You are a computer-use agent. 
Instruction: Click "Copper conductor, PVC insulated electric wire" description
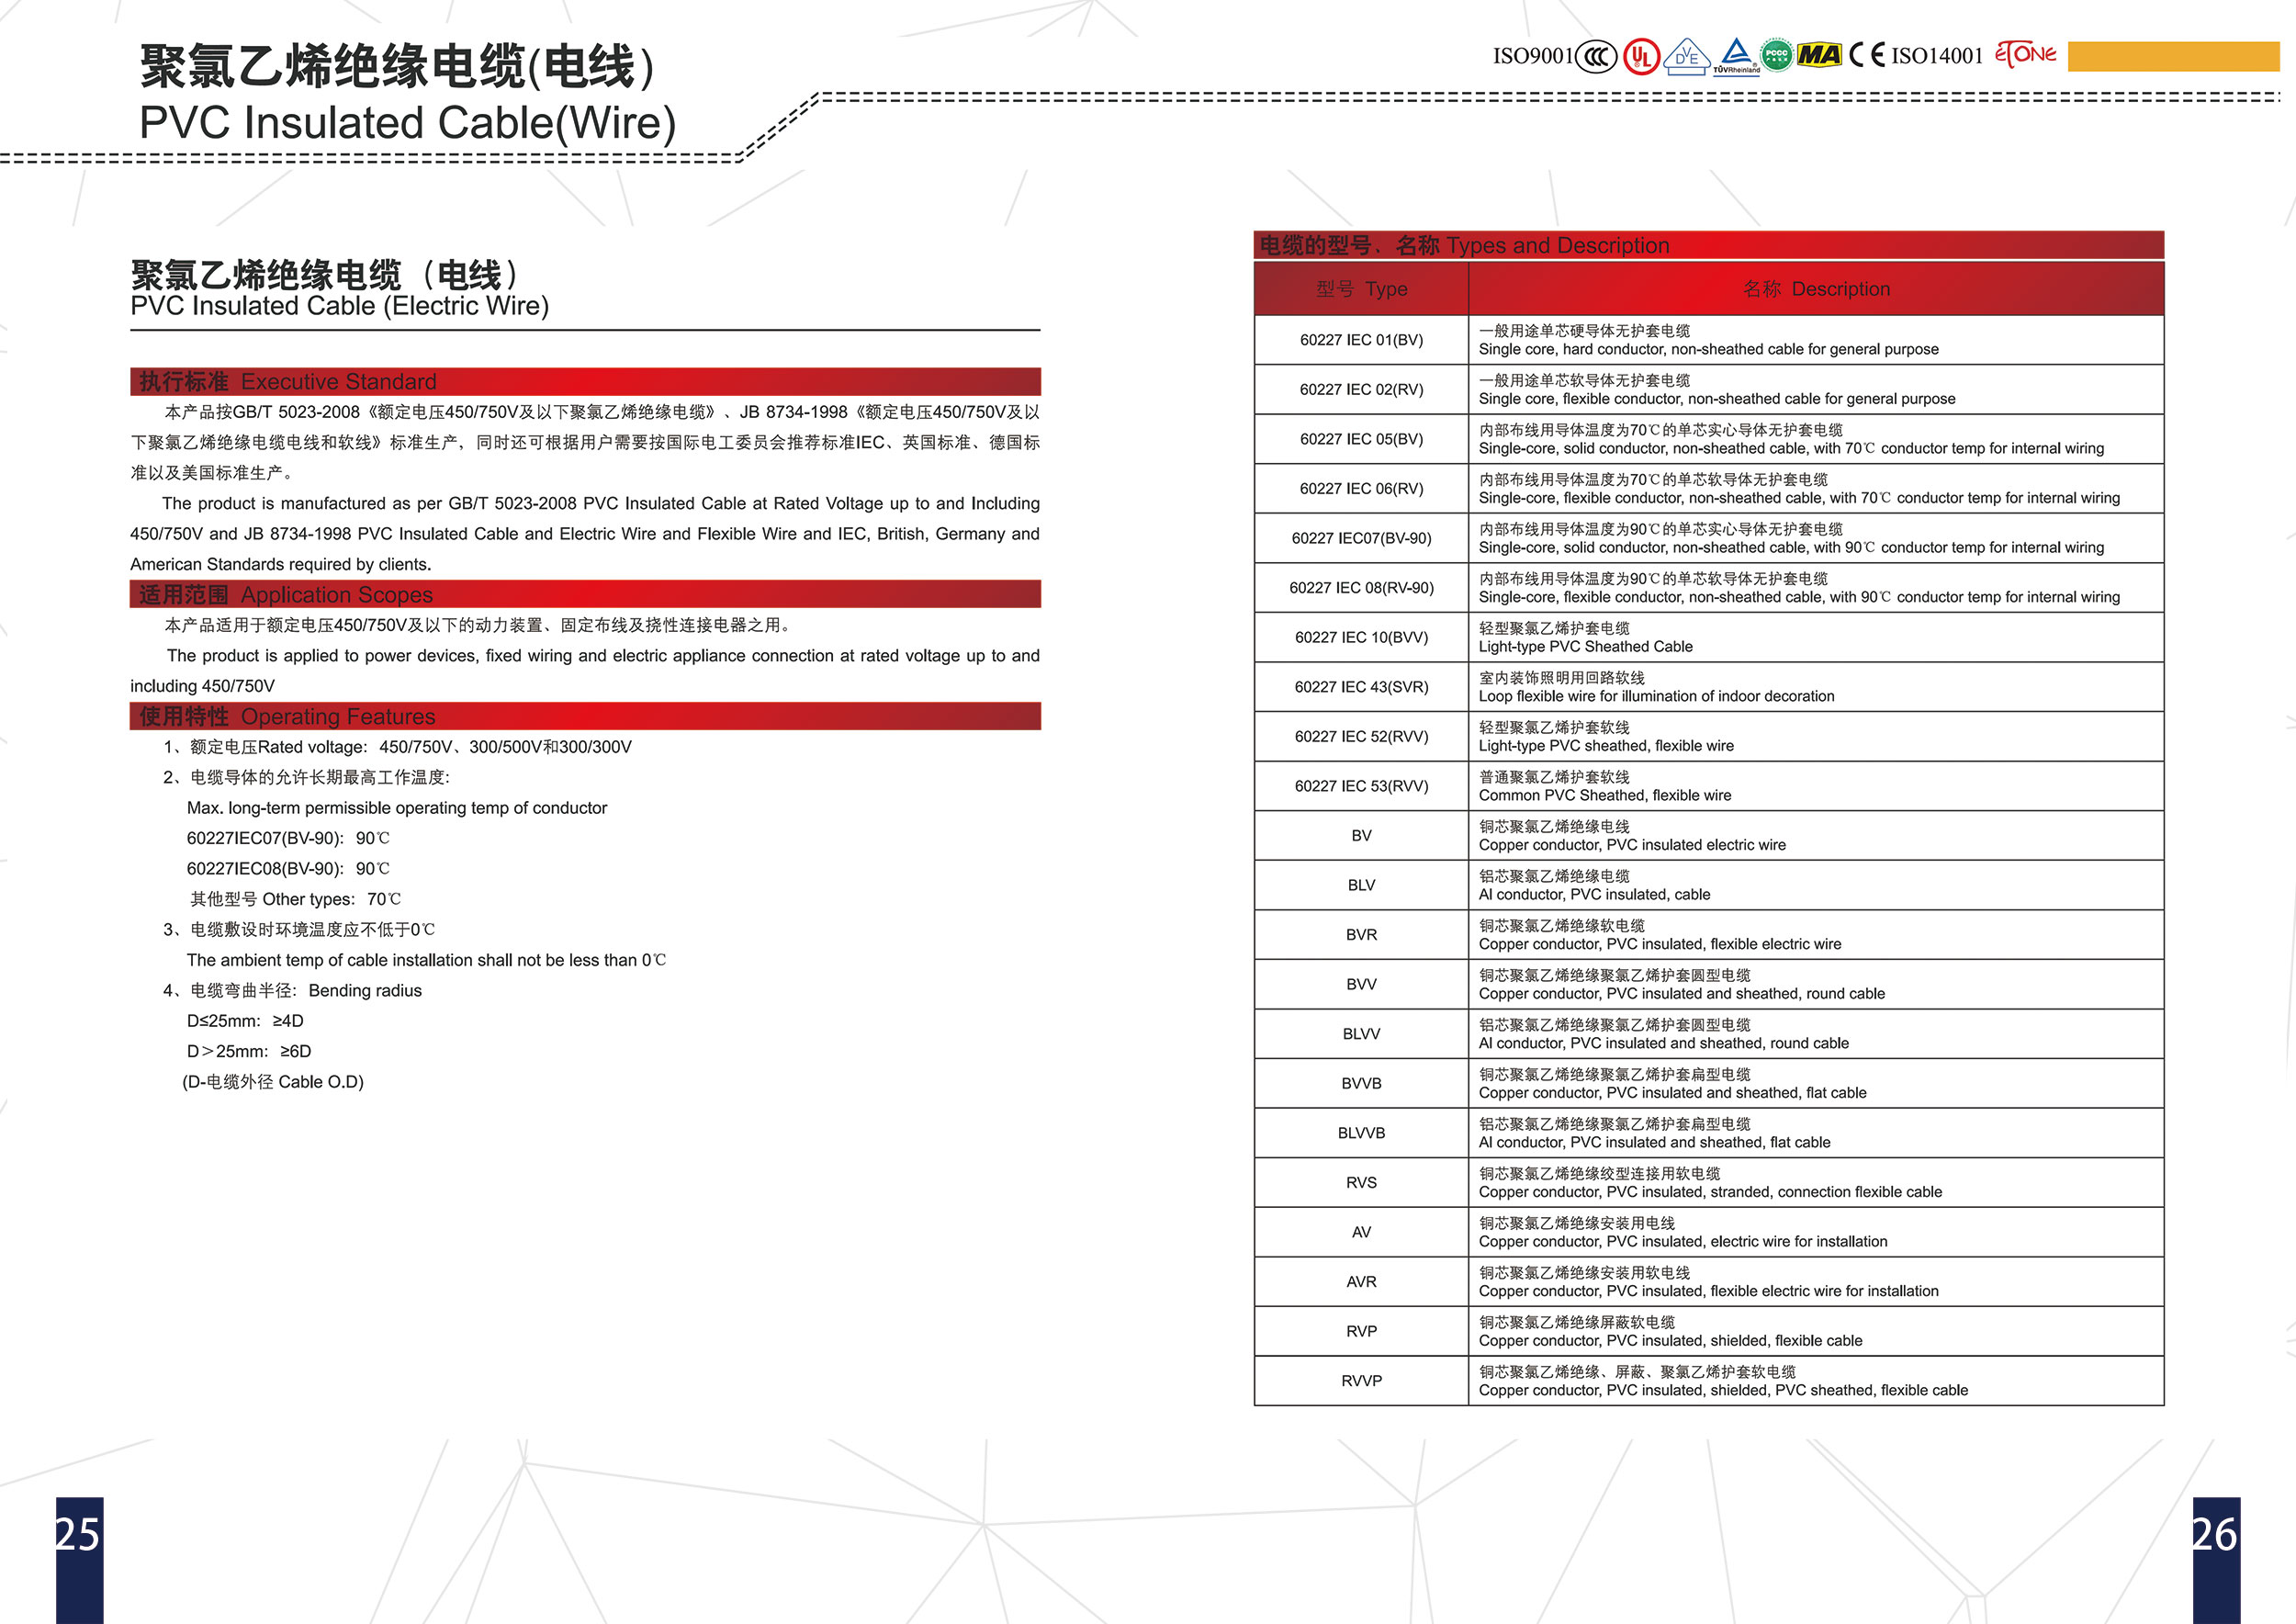coord(1632,845)
